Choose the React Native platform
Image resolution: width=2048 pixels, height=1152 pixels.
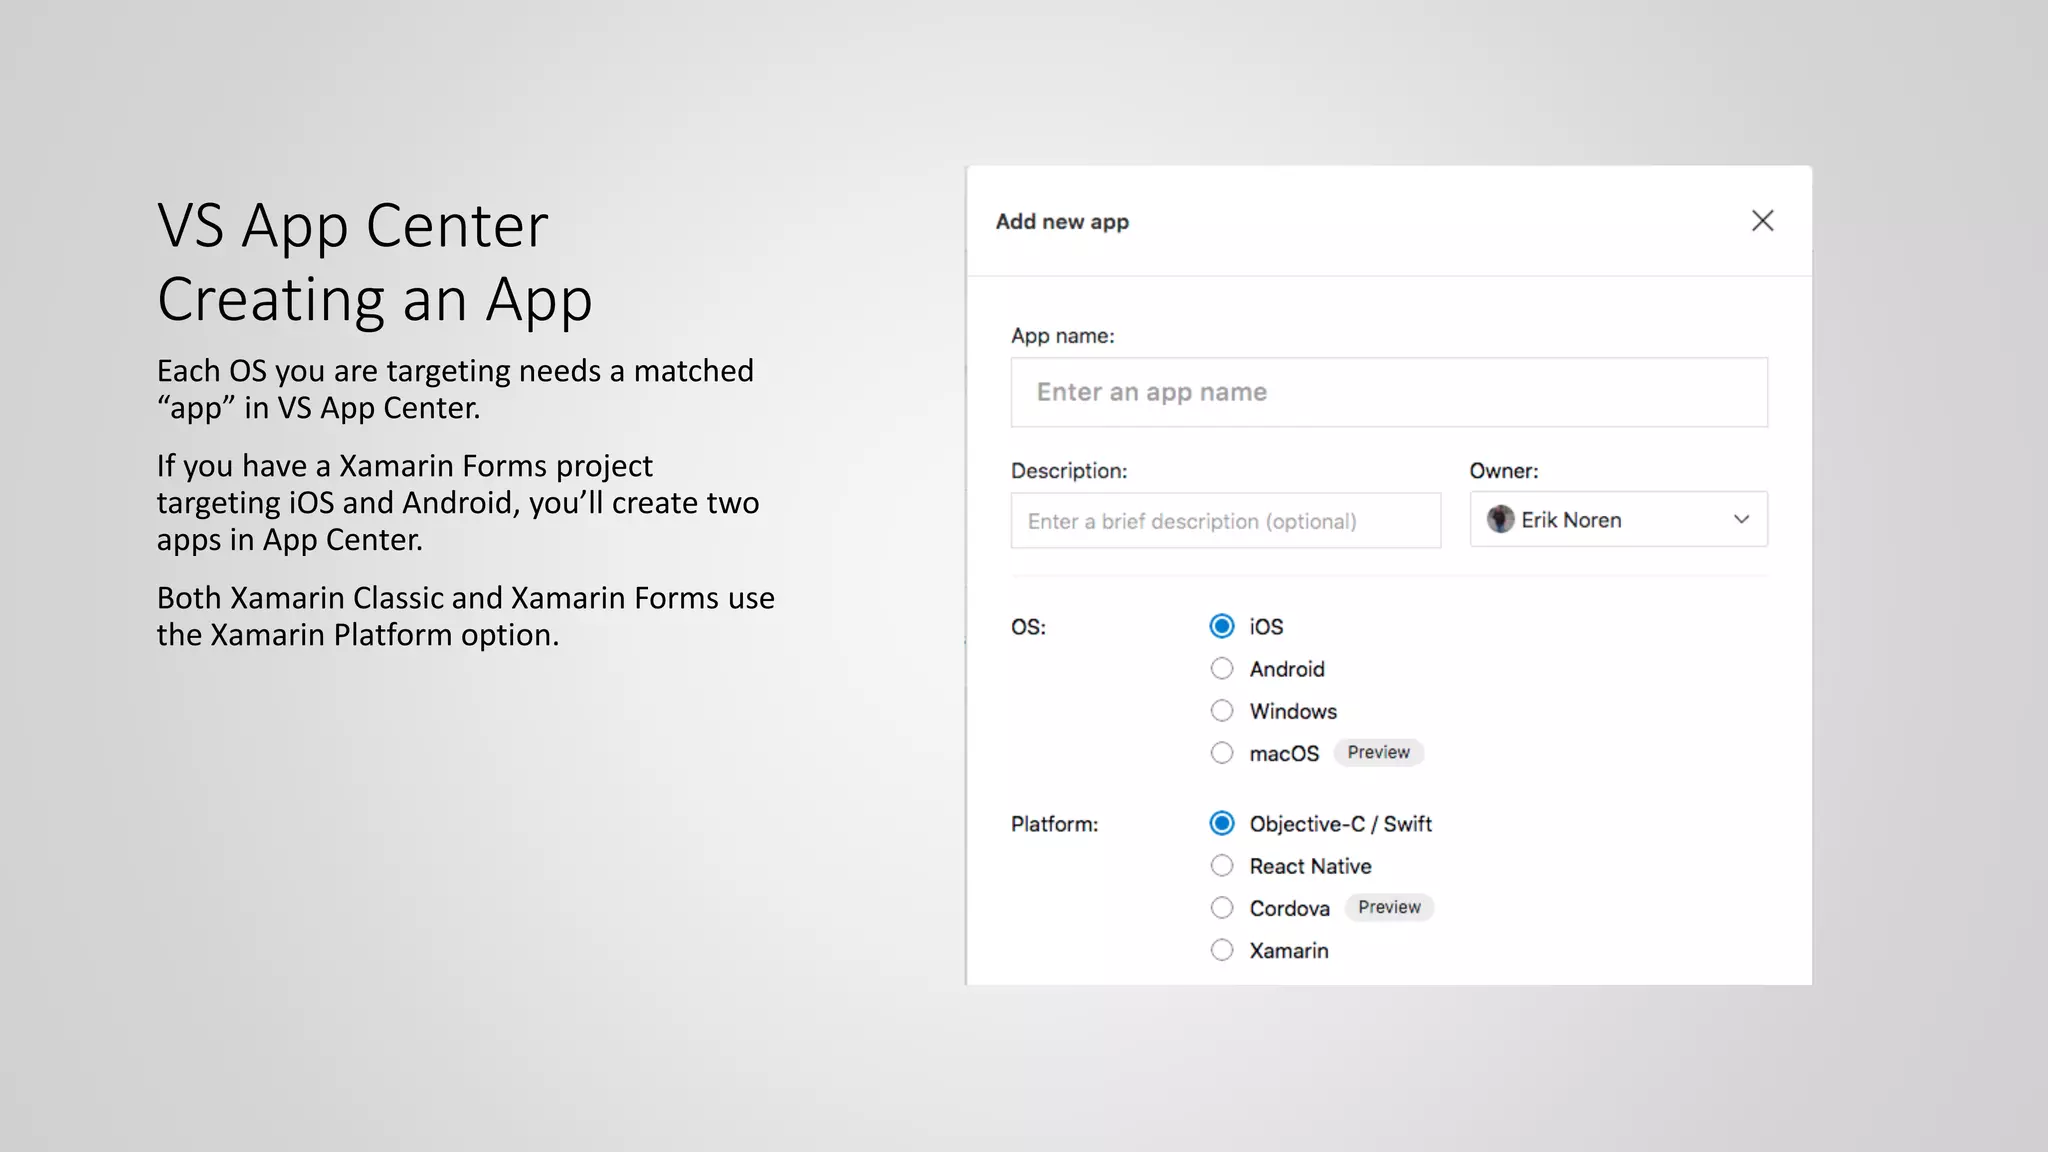[1222, 865]
